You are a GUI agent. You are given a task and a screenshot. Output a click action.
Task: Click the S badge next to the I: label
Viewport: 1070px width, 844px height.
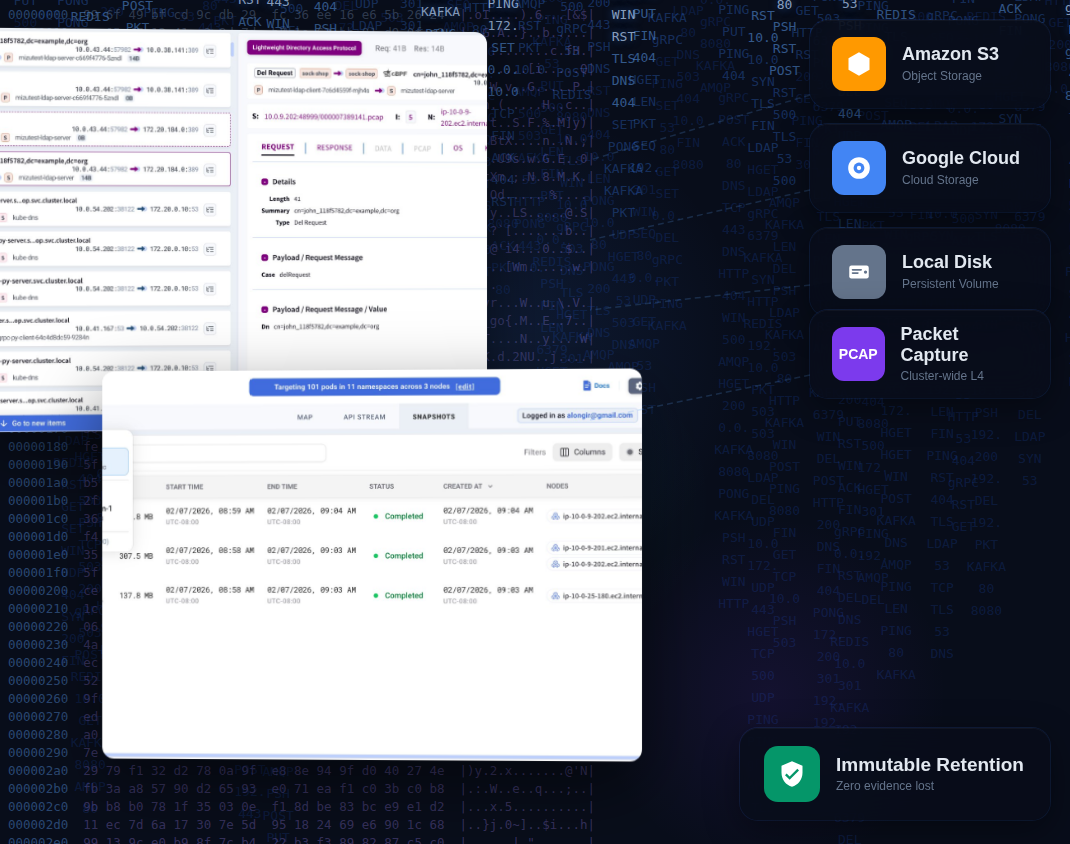tap(411, 117)
